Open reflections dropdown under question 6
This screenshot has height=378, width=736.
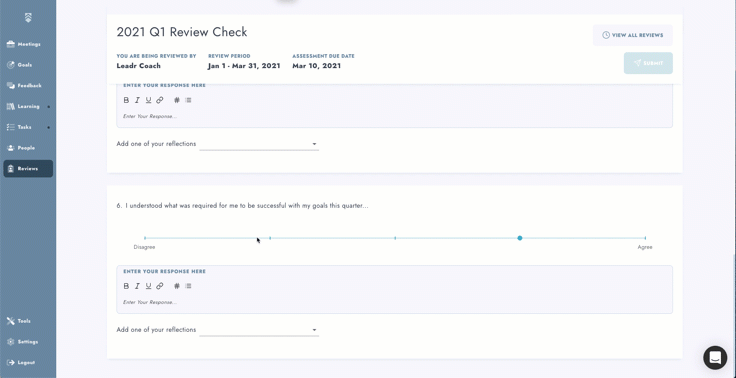[x=259, y=330]
